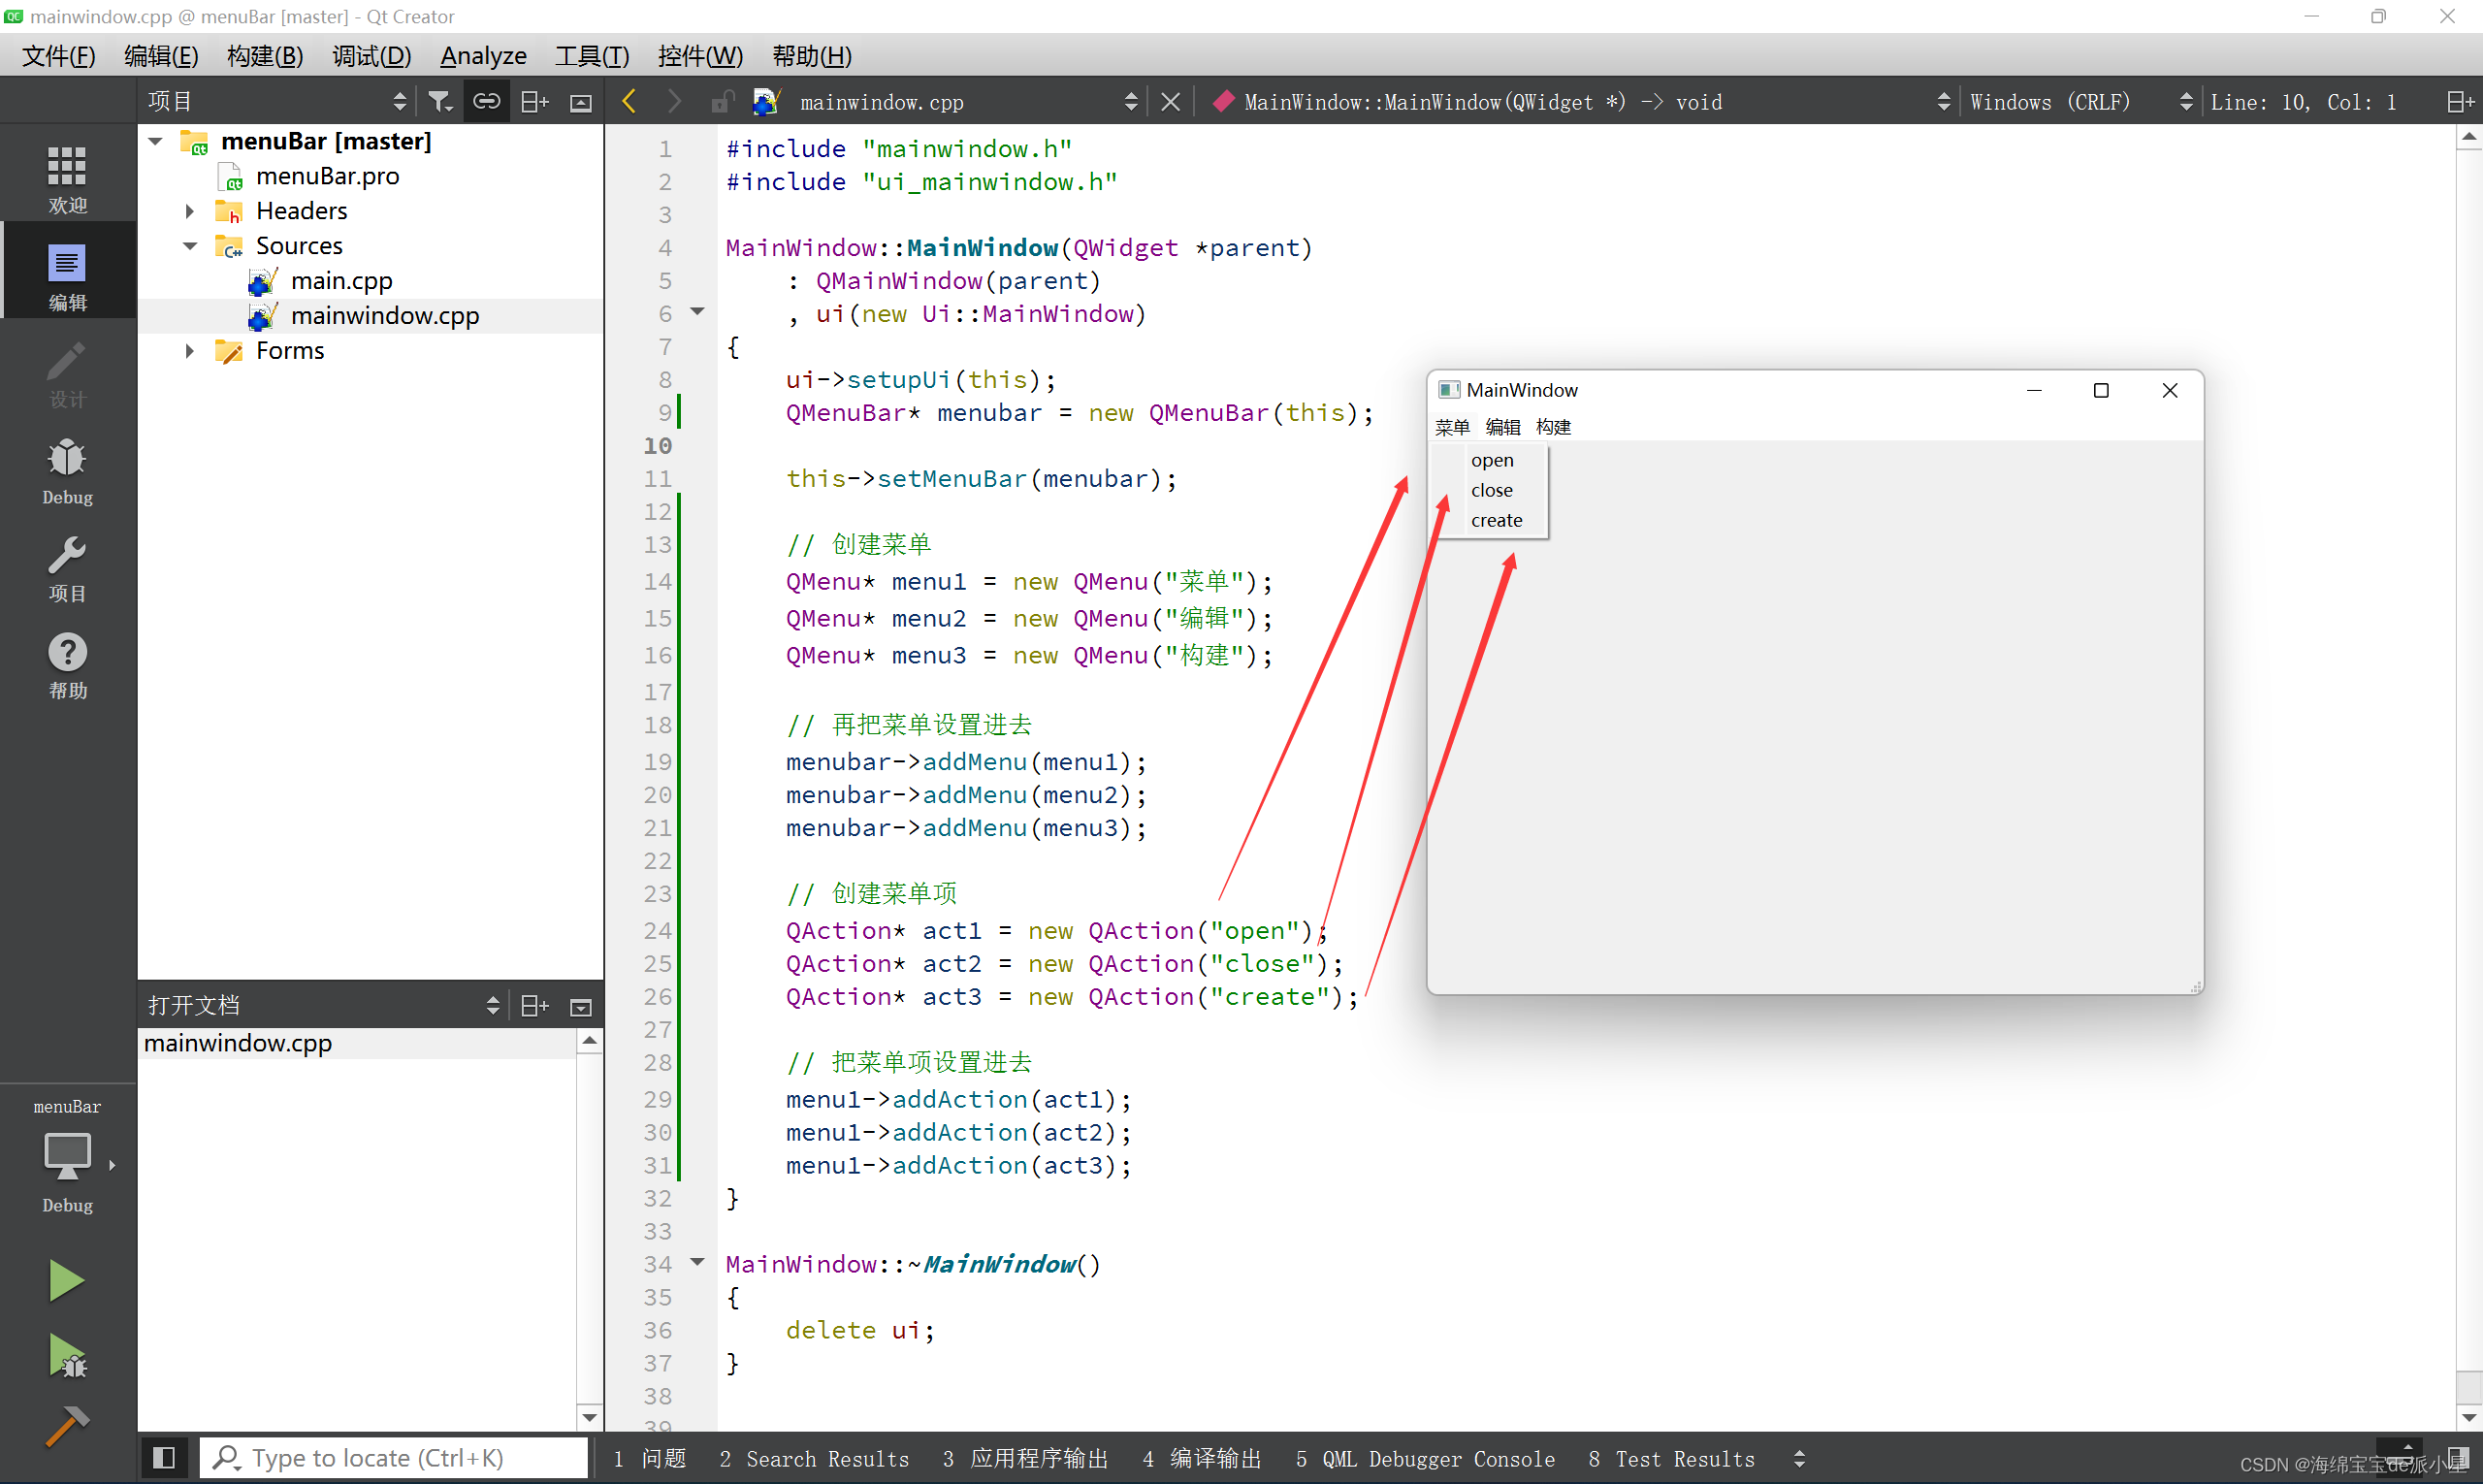The image size is (2483, 1484).
Task: Toggle the lock icon in project panel
Action: [488, 101]
